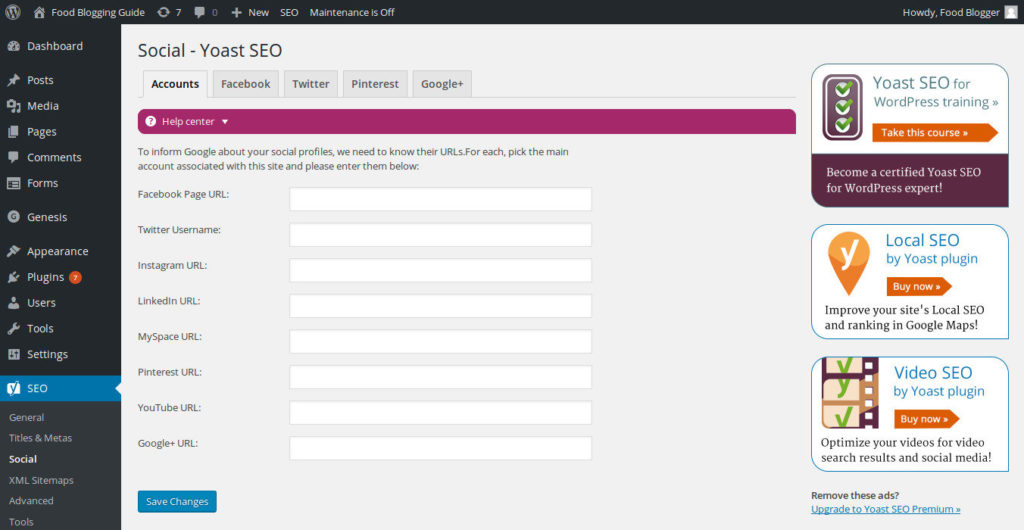
Task: Click the Video SEO by Yoast plugin title
Action: tap(939, 381)
